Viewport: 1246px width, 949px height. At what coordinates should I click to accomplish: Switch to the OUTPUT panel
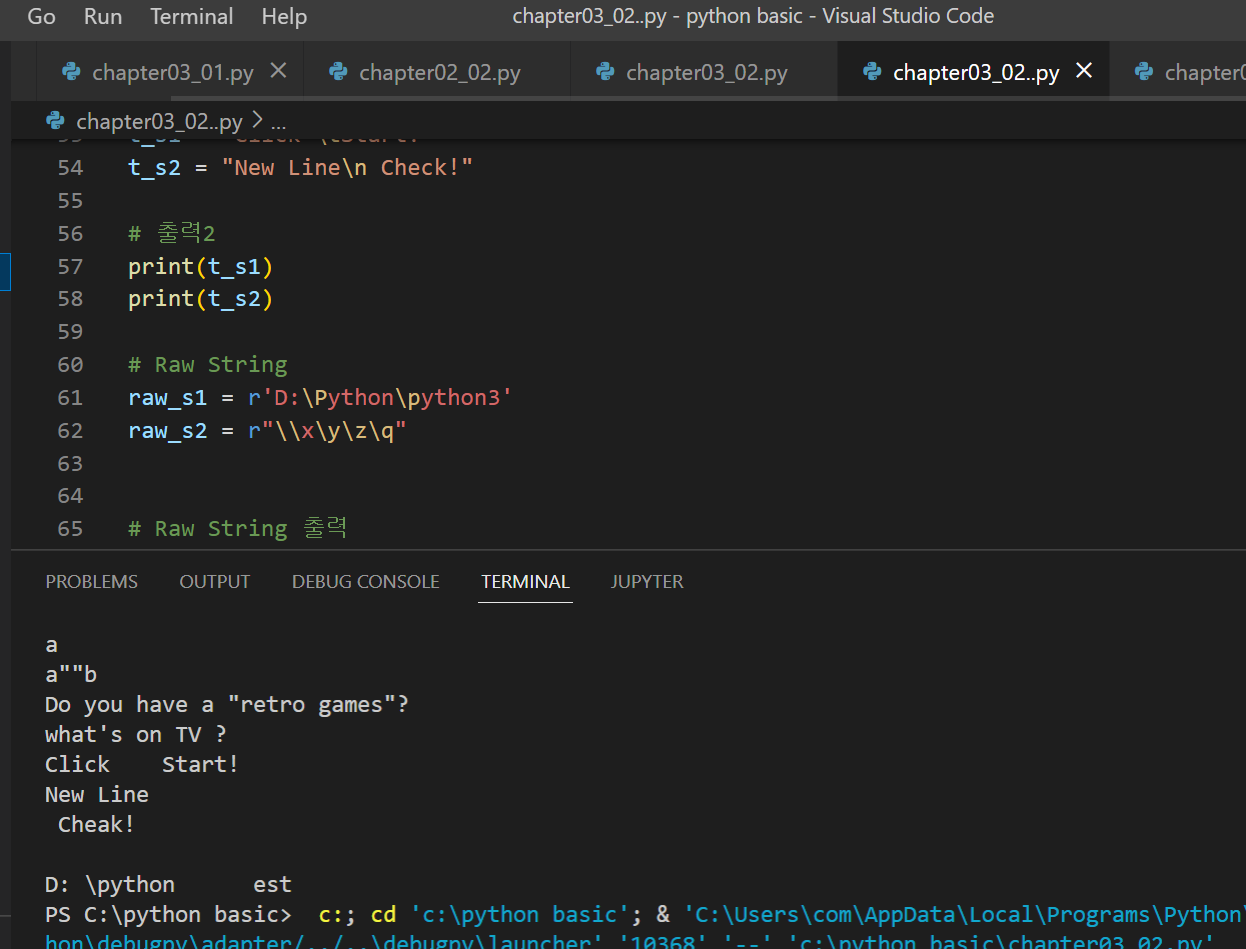[x=215, y=582]
